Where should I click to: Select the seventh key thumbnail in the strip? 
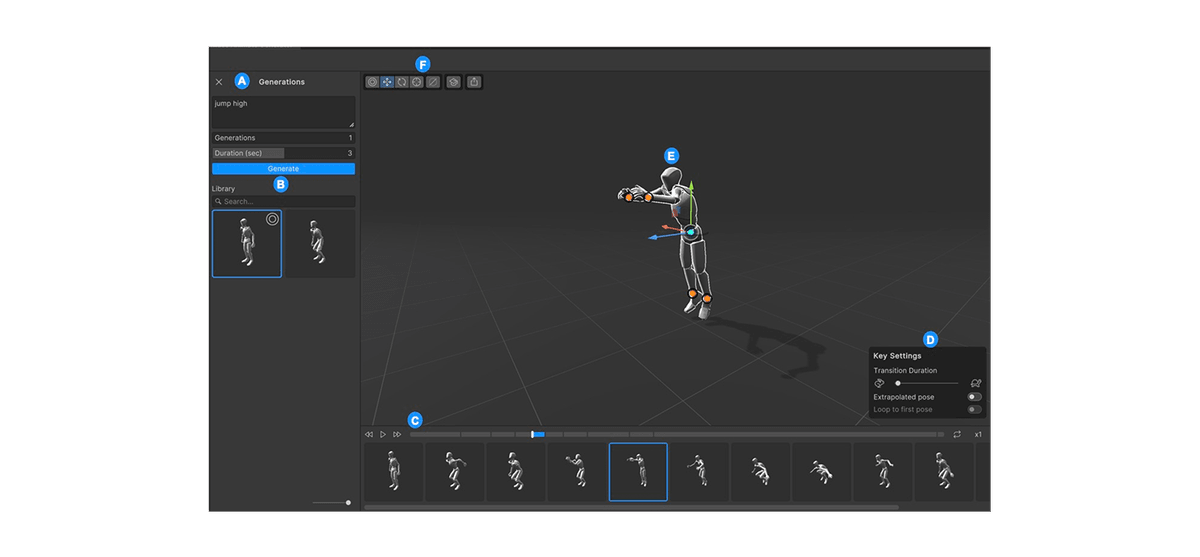pos(760,472)
